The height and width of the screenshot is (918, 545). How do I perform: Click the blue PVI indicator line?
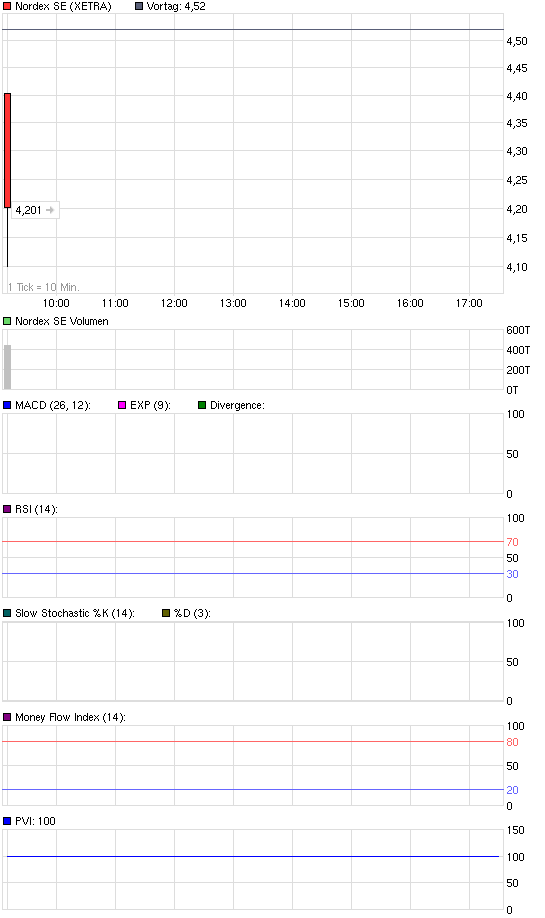tap(253, 857)
